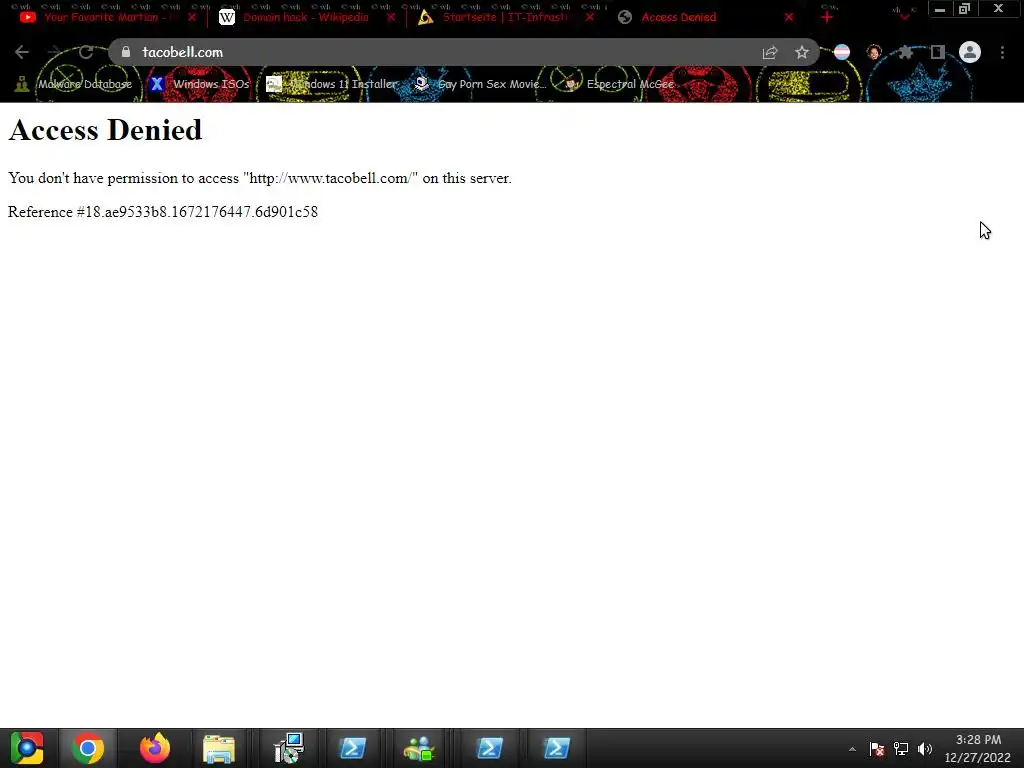
Task: Open the Windows ISOs bookmark
Action: click(x=200, y=84)
